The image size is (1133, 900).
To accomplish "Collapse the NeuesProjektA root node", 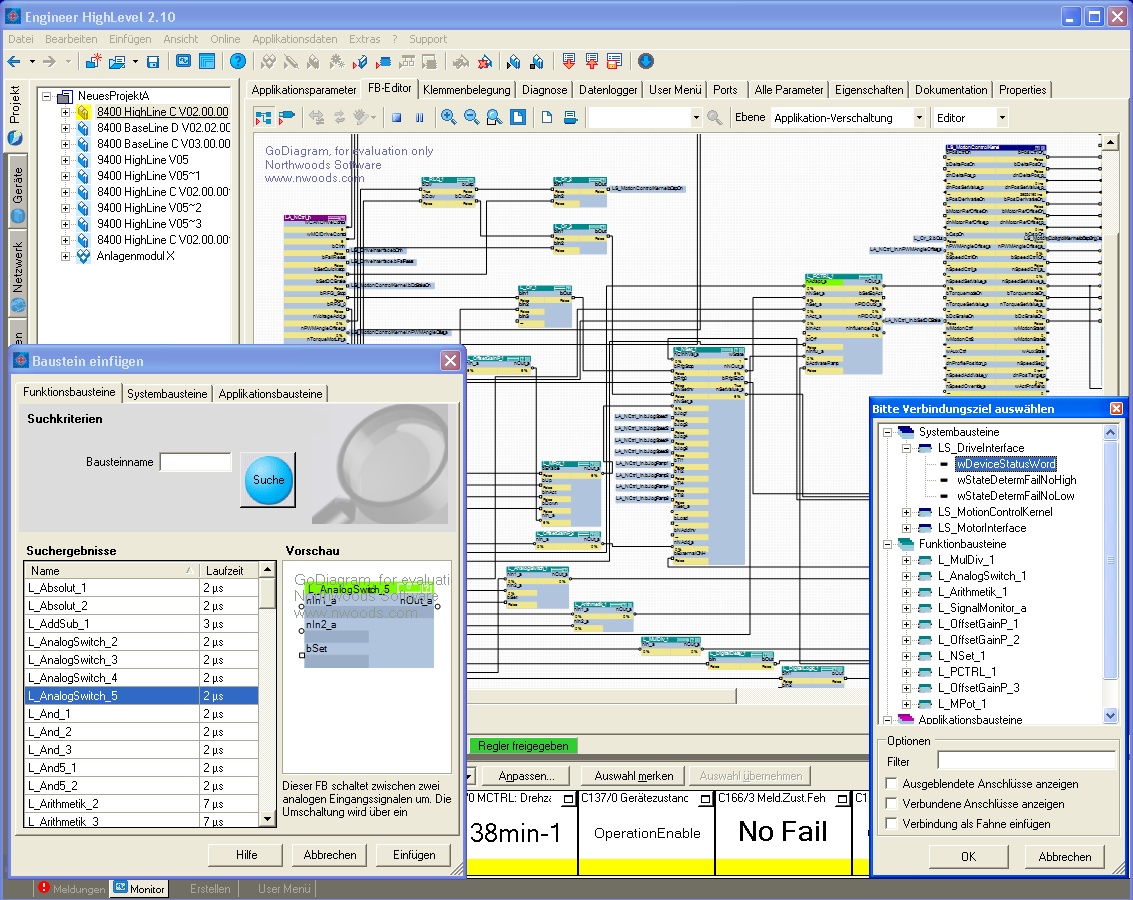I will (x=46, y=96).
